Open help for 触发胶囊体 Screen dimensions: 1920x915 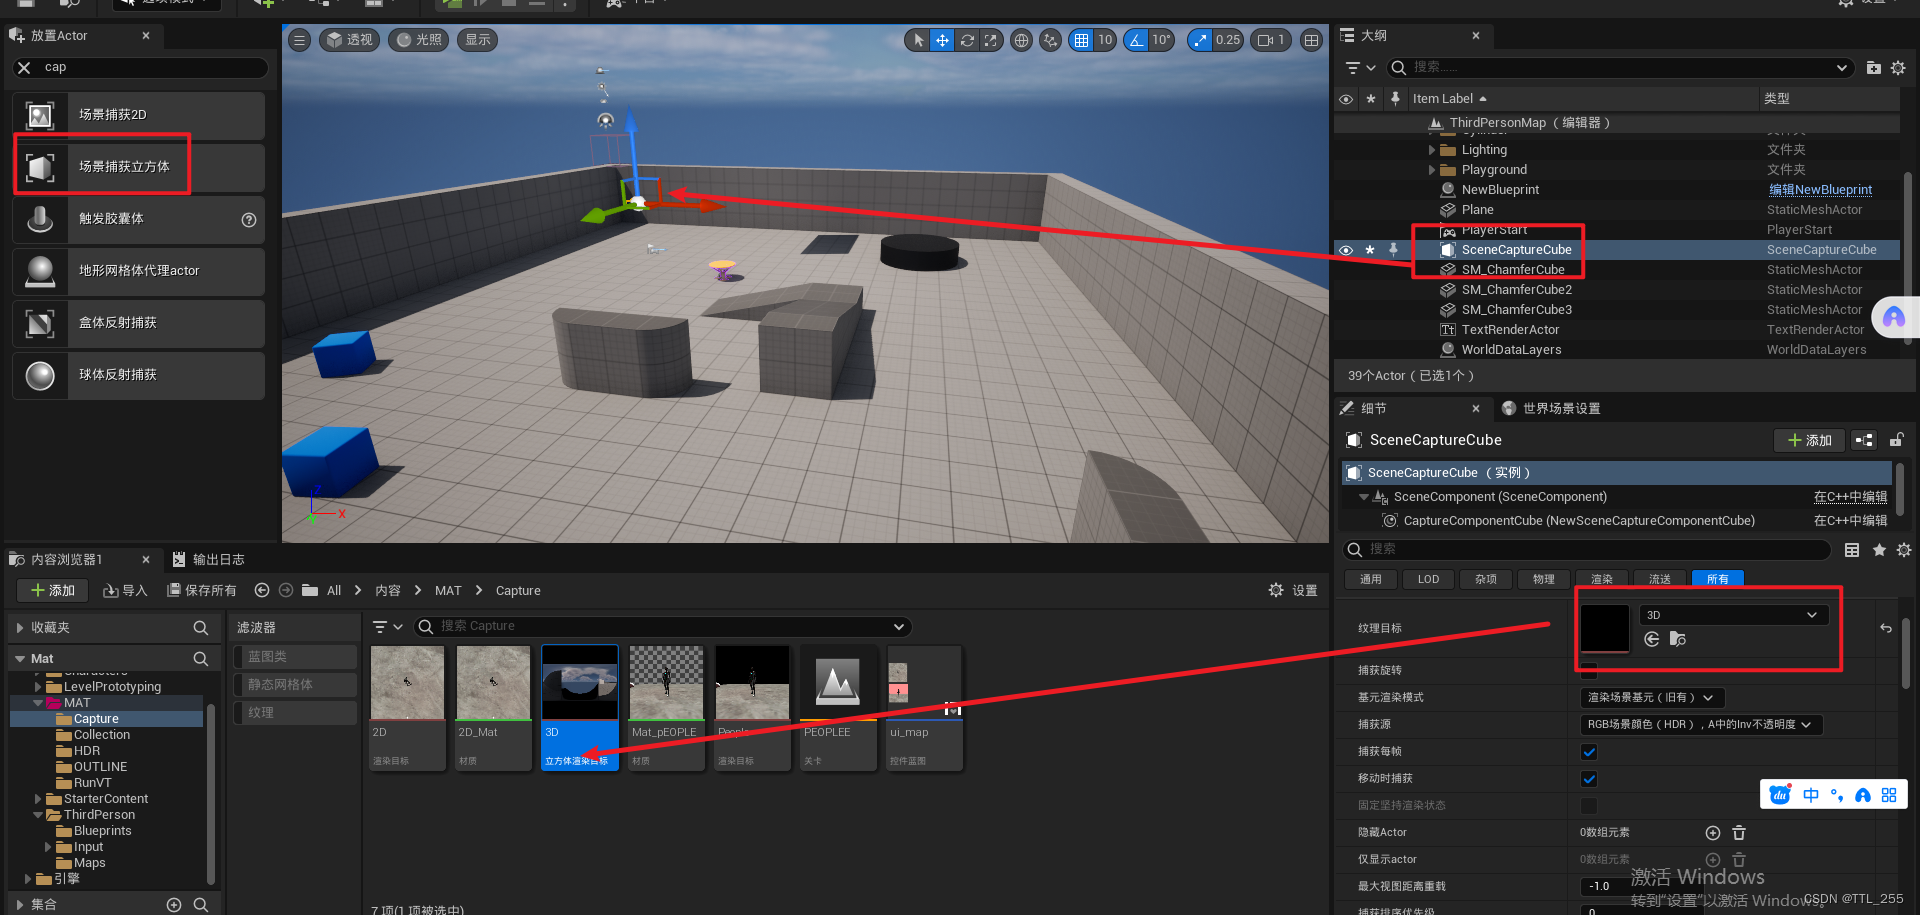[249, 220]
